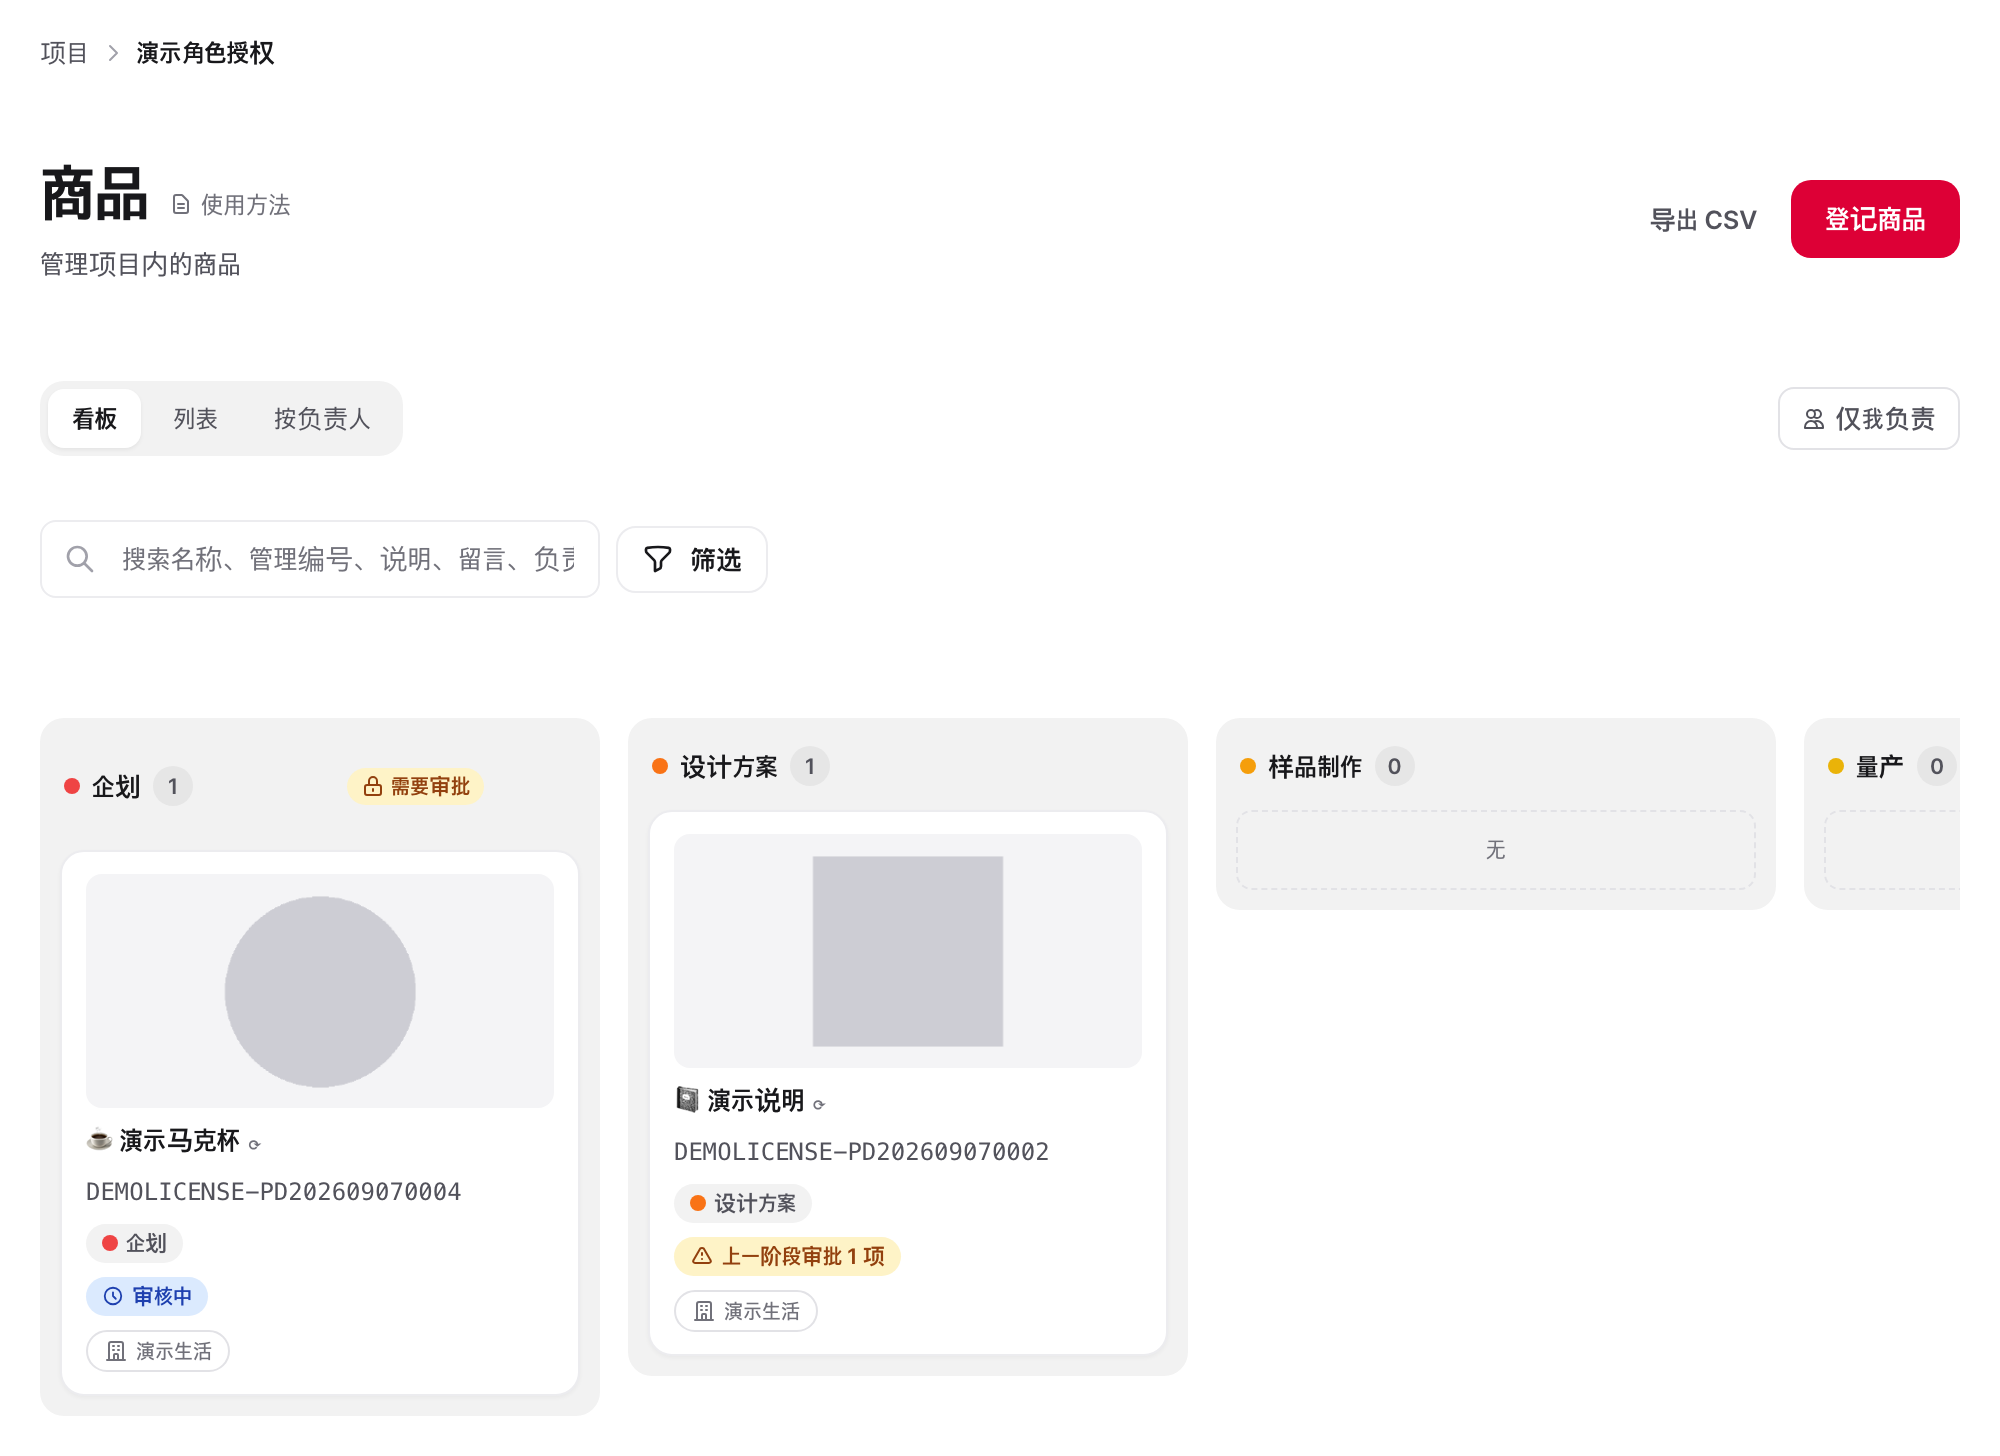Screen dimensions: 2000x1456
Task: Click the 设计方案 tag on 演示说明 card
Action: click(x=743, y=1203)
